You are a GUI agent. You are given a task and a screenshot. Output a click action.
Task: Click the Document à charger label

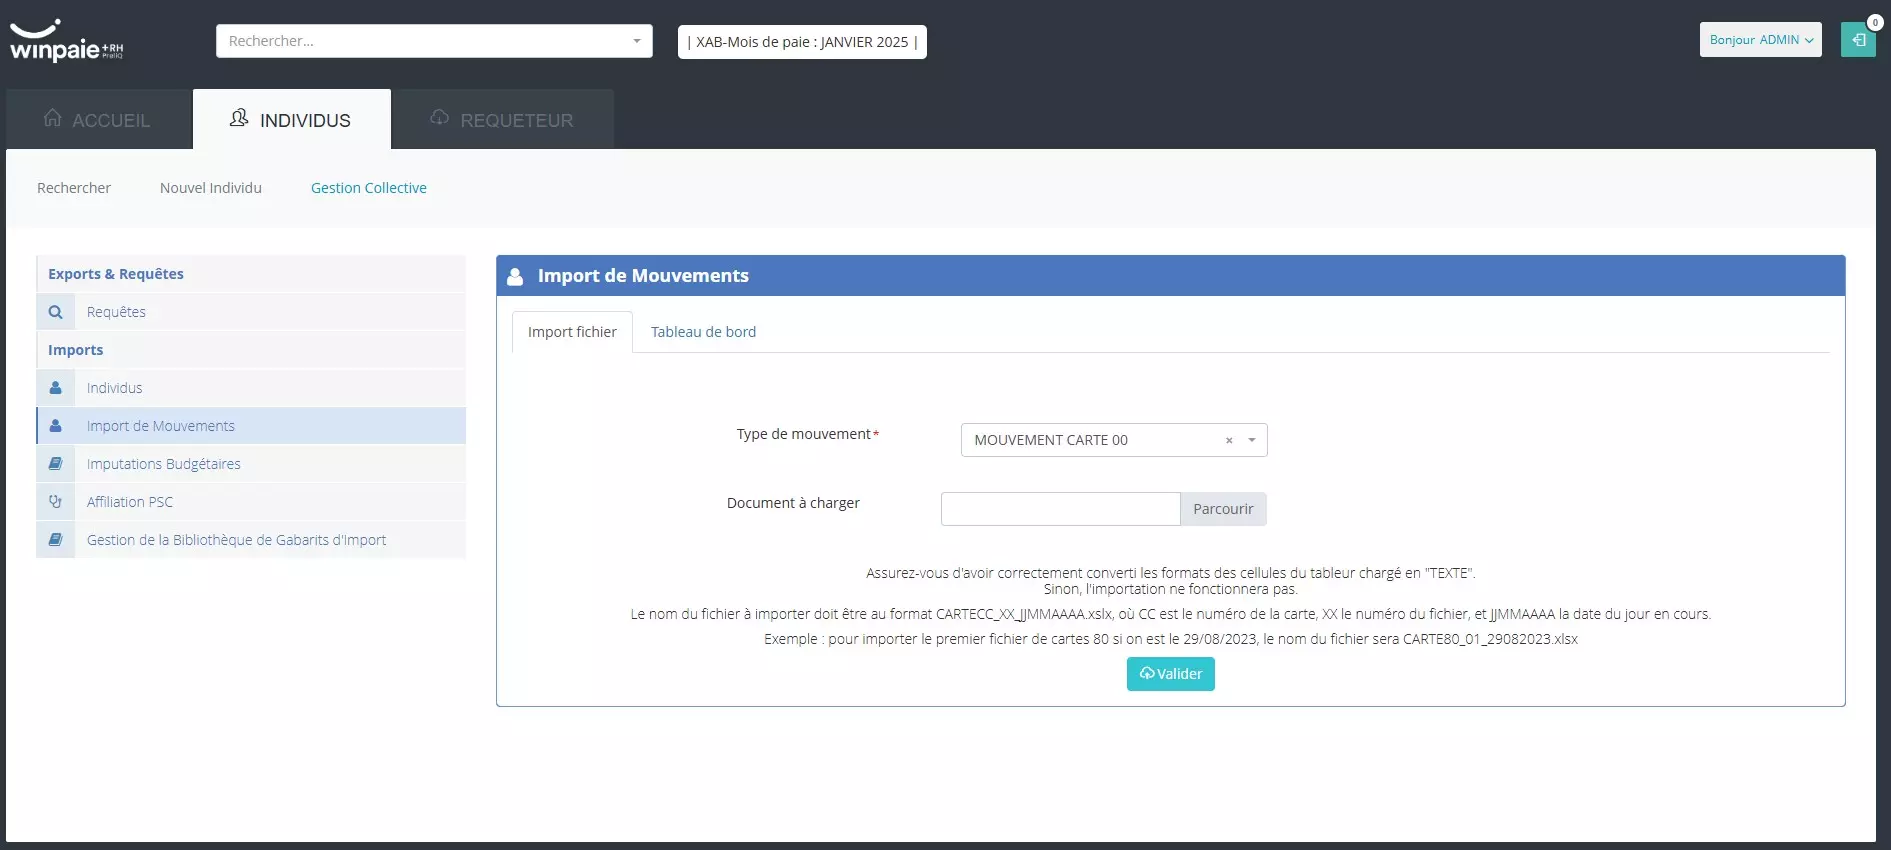click(793, 503)
